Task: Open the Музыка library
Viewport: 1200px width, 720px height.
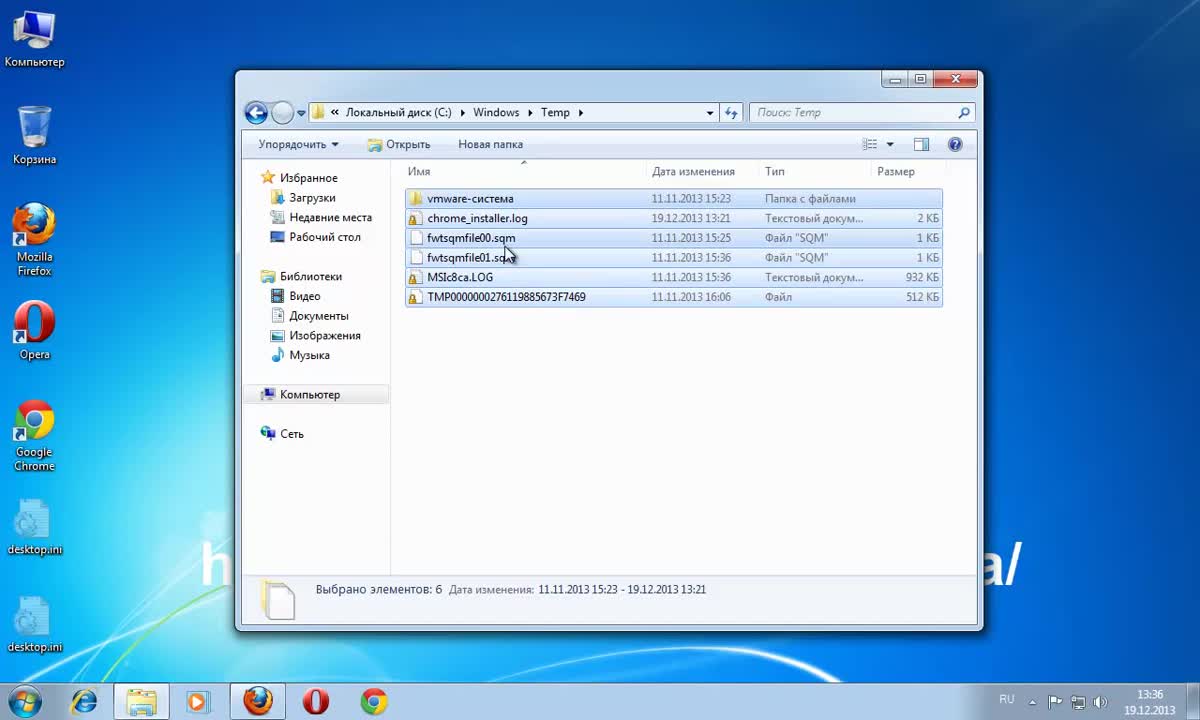Action: (300, 355)
